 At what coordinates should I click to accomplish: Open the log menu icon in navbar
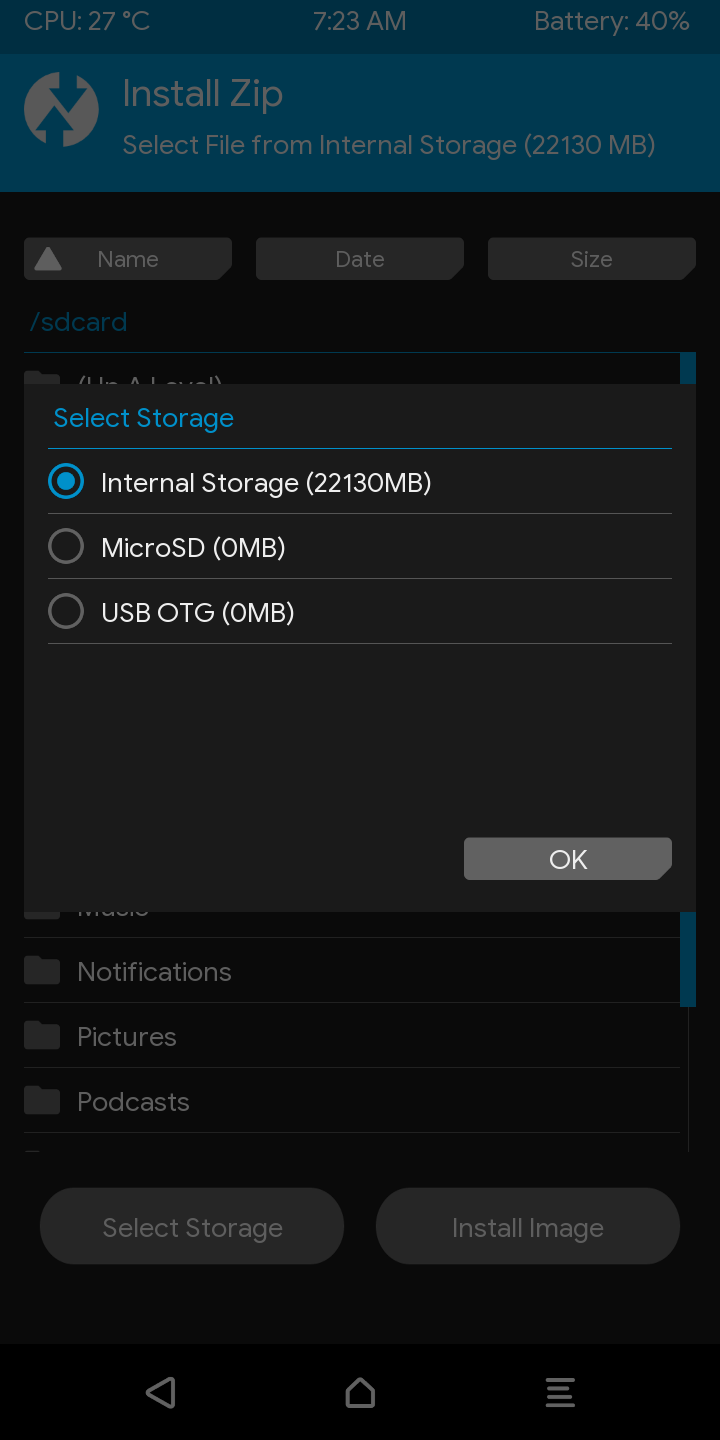[x=560, y=1392]
